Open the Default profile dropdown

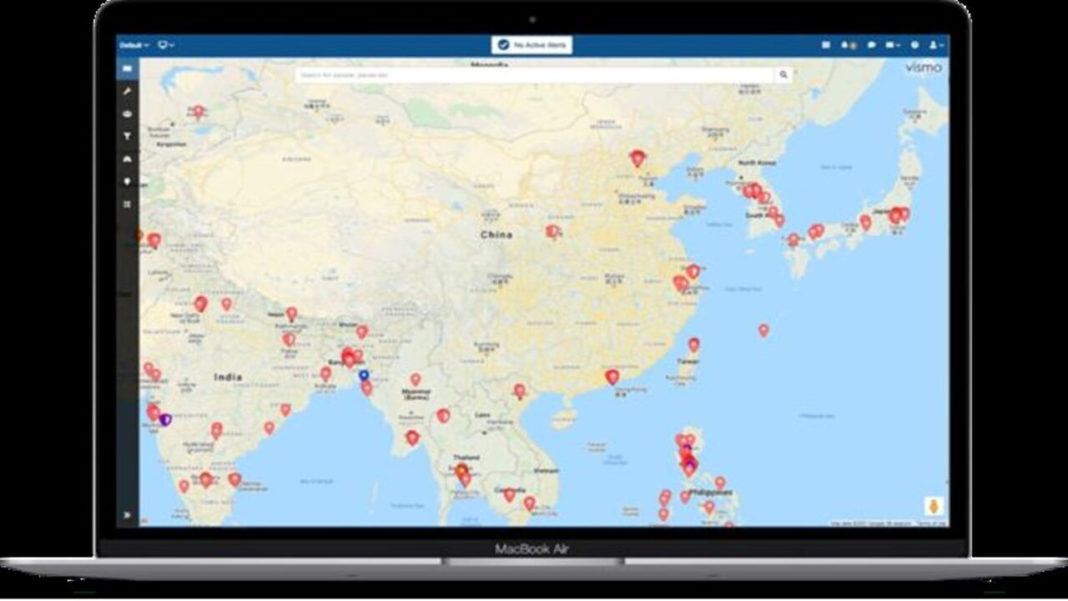131,44
